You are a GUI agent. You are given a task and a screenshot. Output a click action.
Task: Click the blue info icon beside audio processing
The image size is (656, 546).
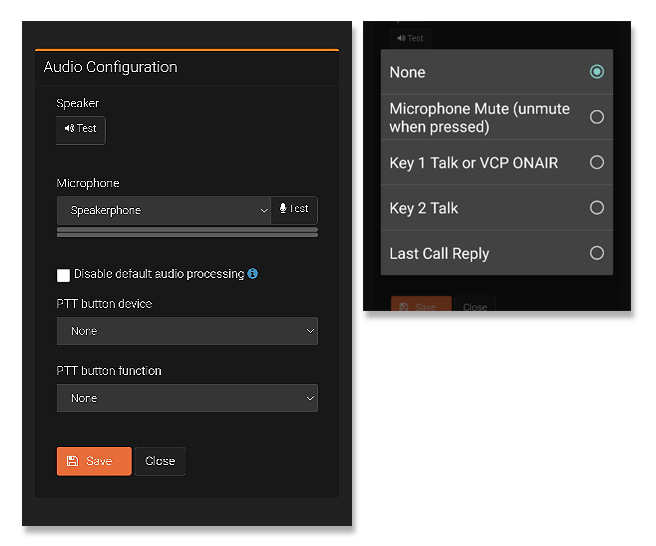click(x=253, y=274)
